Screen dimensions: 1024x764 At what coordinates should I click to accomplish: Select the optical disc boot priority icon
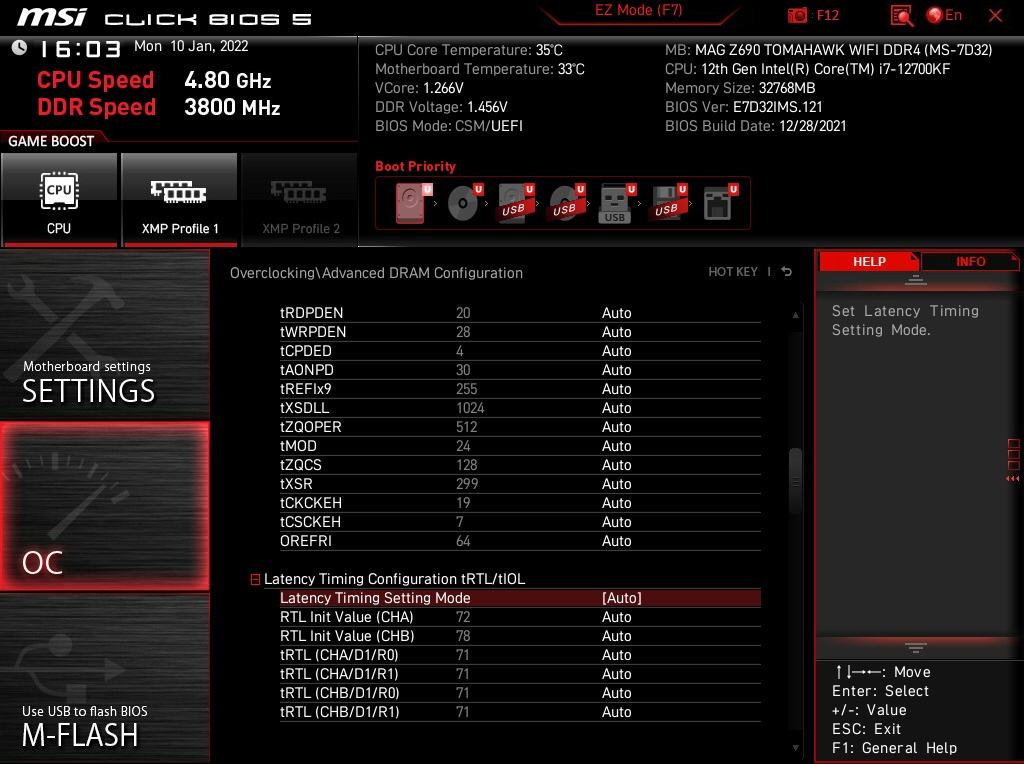pos(465,203)
